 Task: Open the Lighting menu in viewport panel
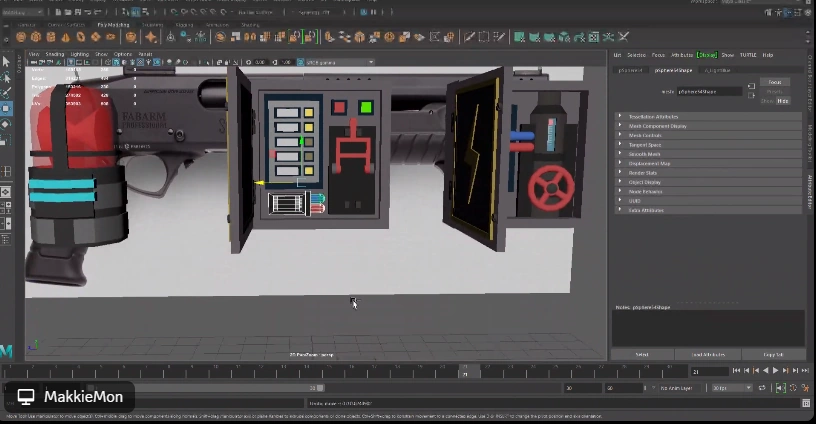pos(79,54)
